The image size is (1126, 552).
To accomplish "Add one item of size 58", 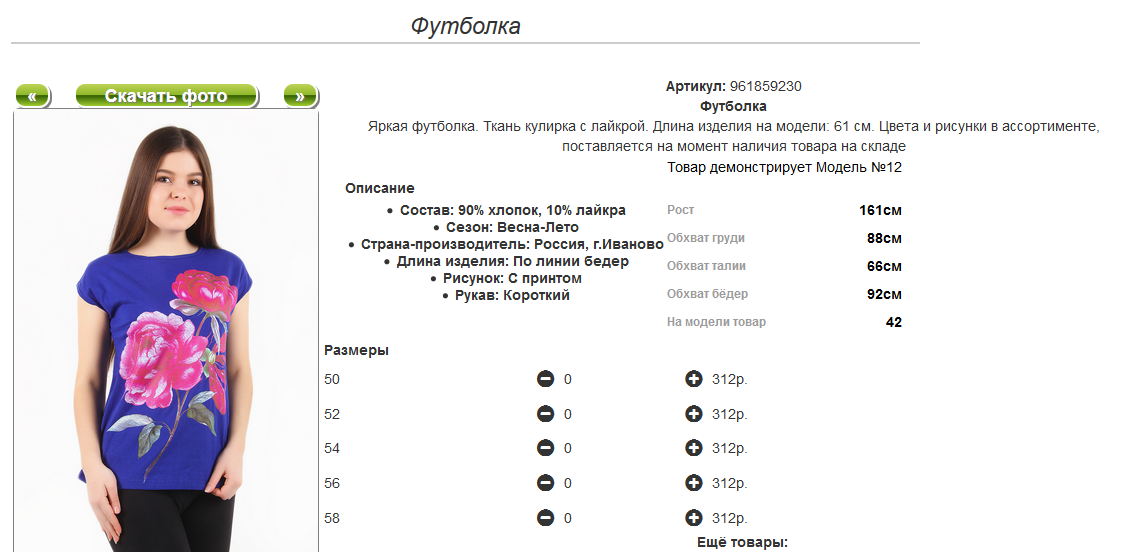I will [x=693, y=518].
